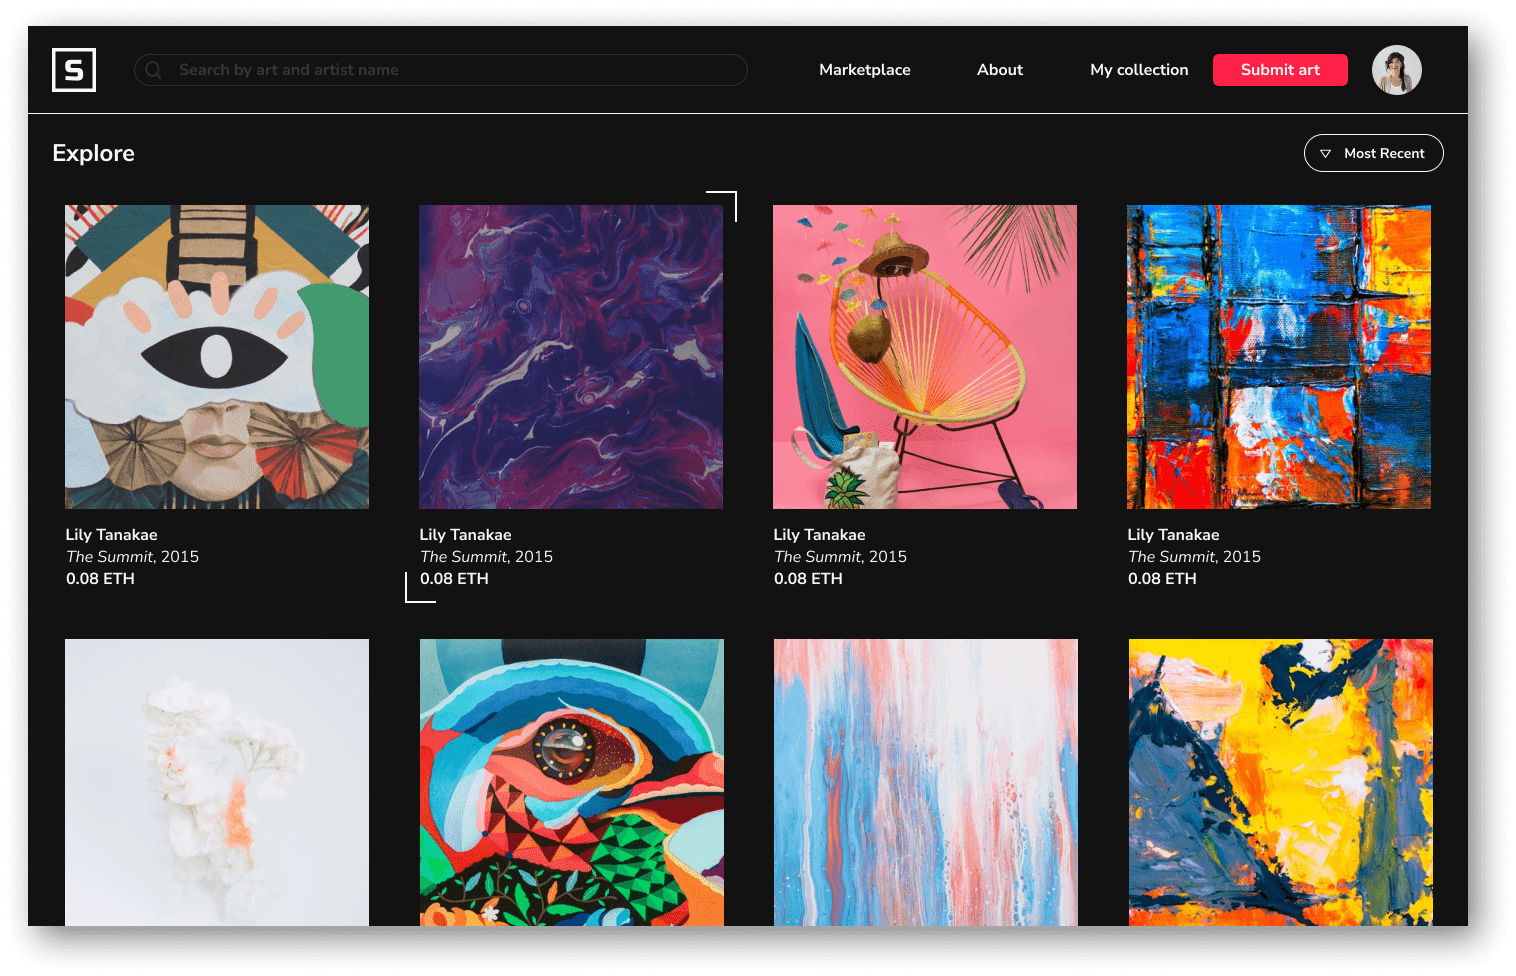Click the Explore heading

pyautogui.click(x=93, y=153)
